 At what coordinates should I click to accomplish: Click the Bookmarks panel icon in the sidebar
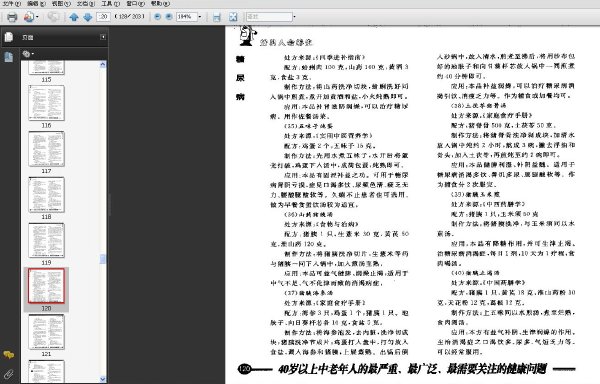click(x=8, y=57)
